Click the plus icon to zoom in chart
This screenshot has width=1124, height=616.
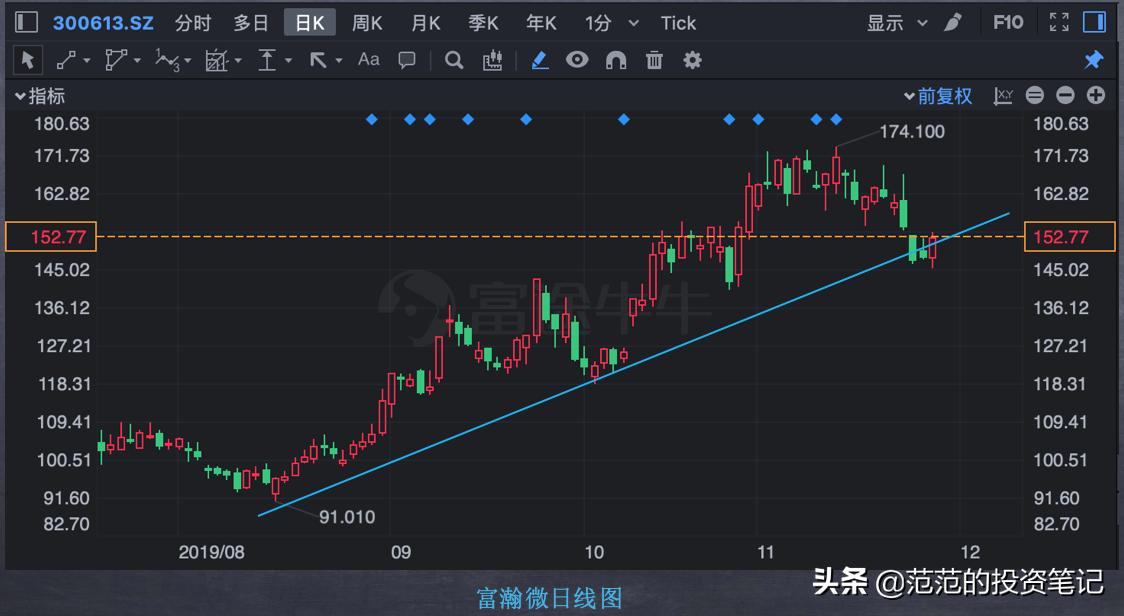pos(1096,95)
